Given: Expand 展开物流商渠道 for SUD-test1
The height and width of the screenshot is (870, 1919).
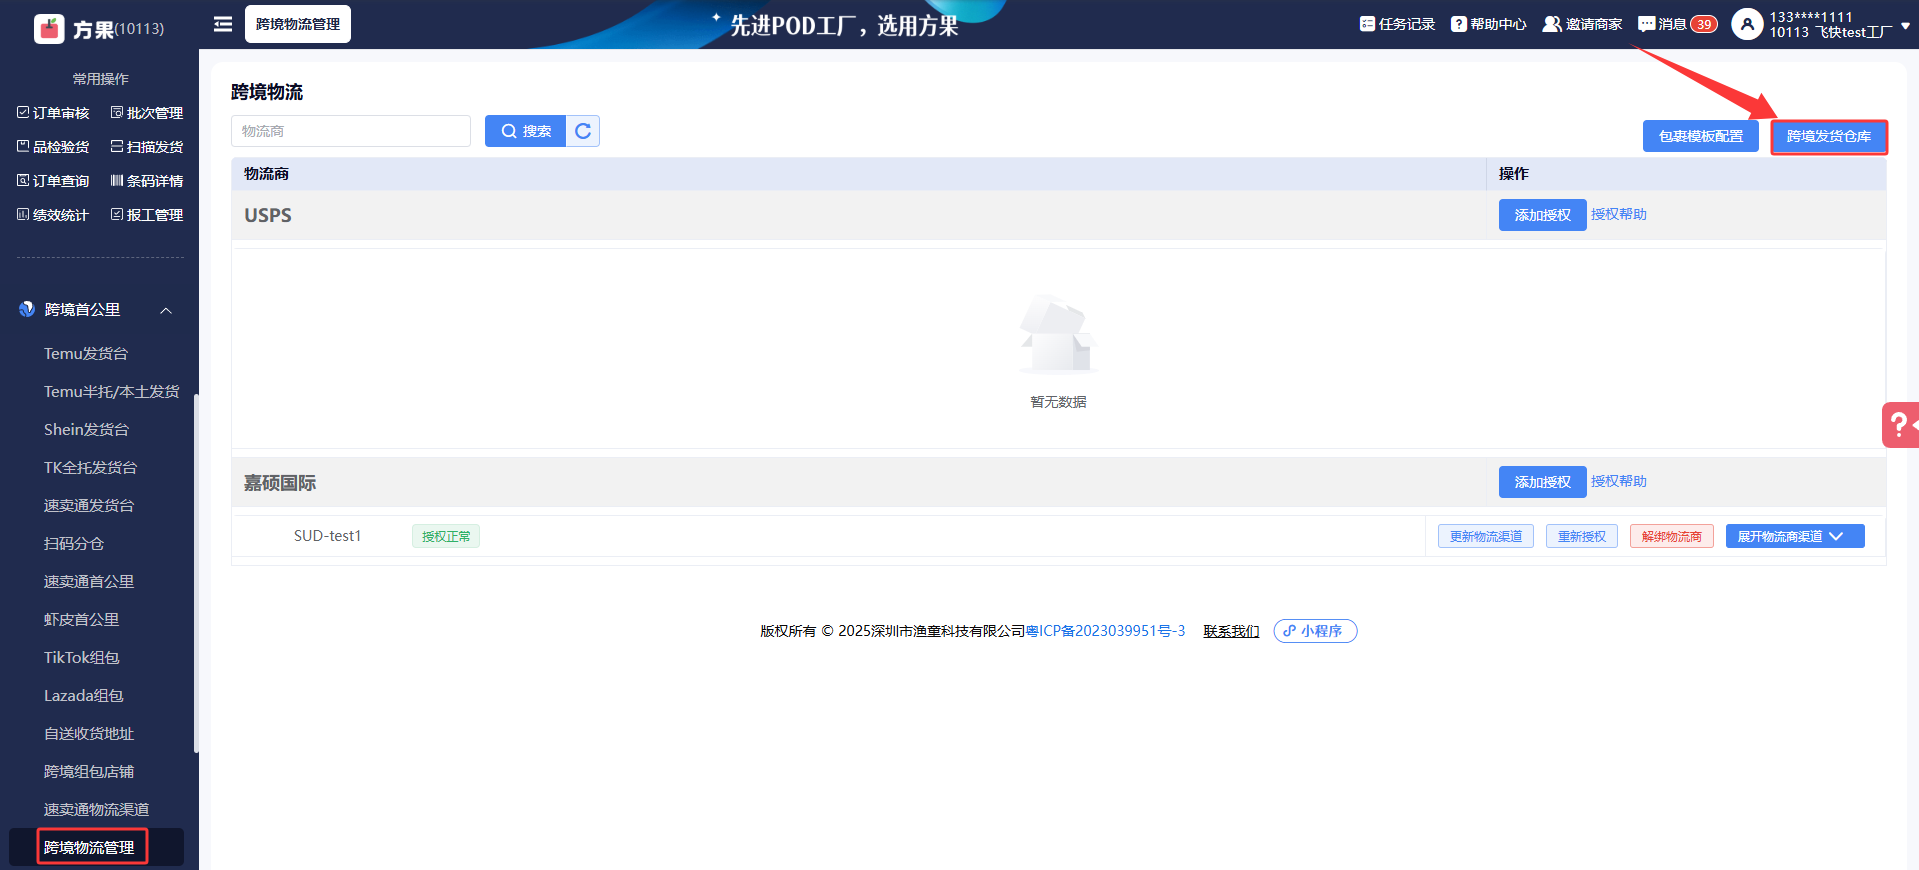Looking at the screenshot, I should [x=1794, y=537].
